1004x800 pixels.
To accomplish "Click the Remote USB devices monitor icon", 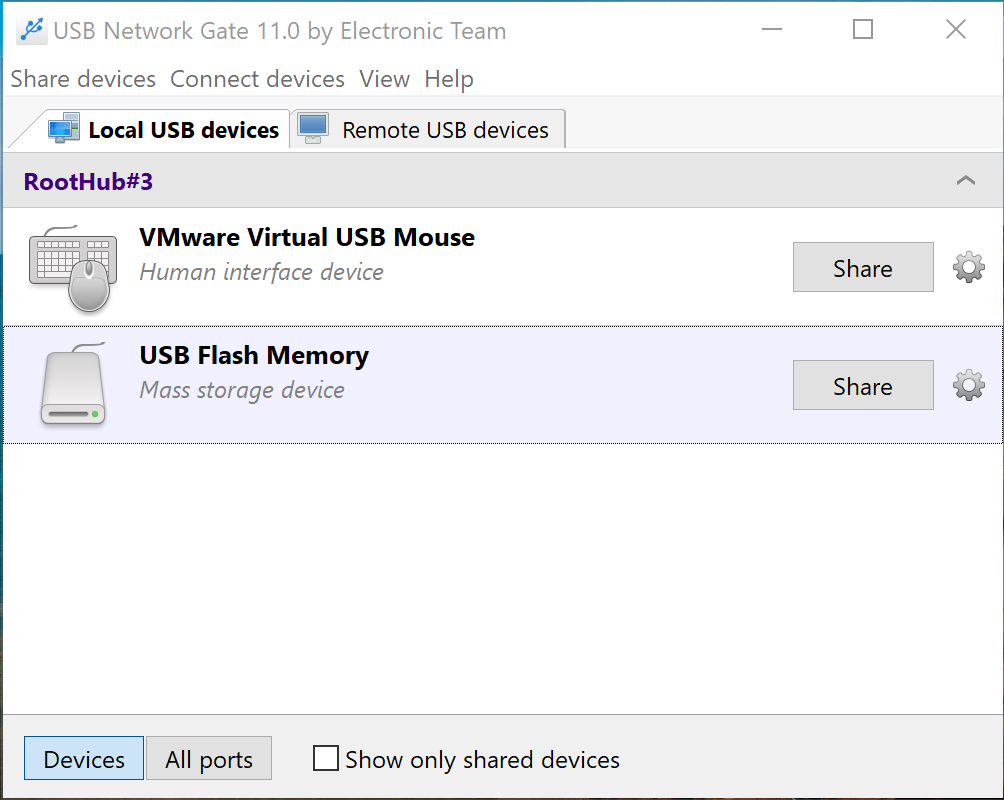I will coord(313,129).
